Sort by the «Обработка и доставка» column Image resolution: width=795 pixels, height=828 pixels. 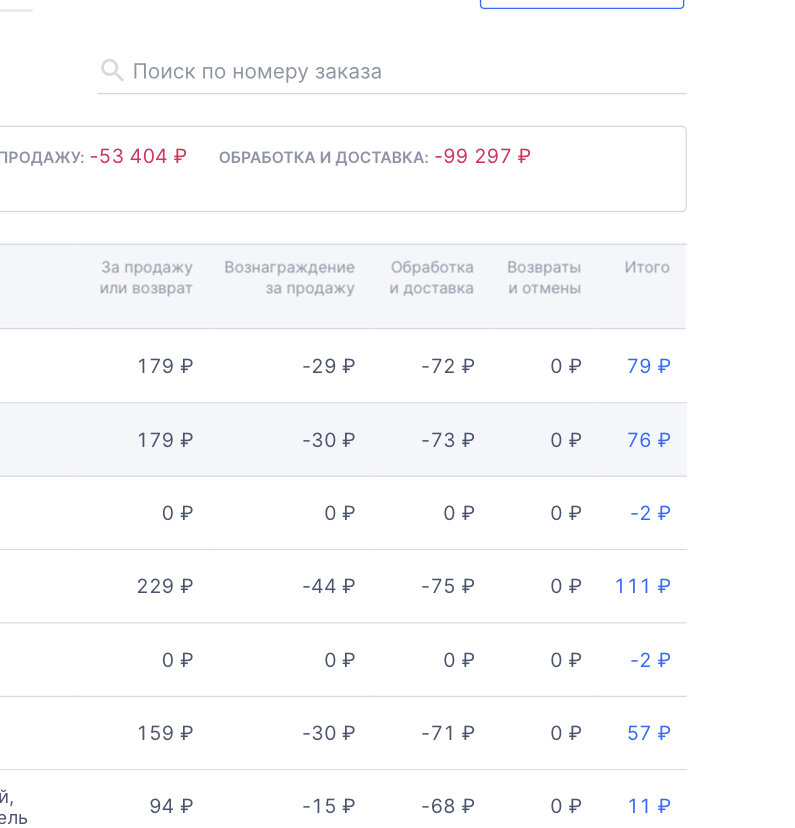click(x=430, y=277)
